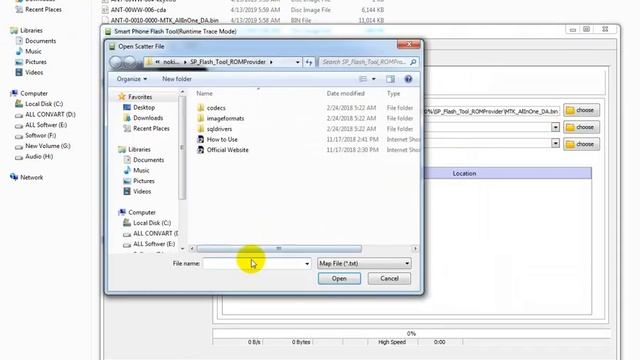Open the view options dropdown arrow

(x=373, y=79)
